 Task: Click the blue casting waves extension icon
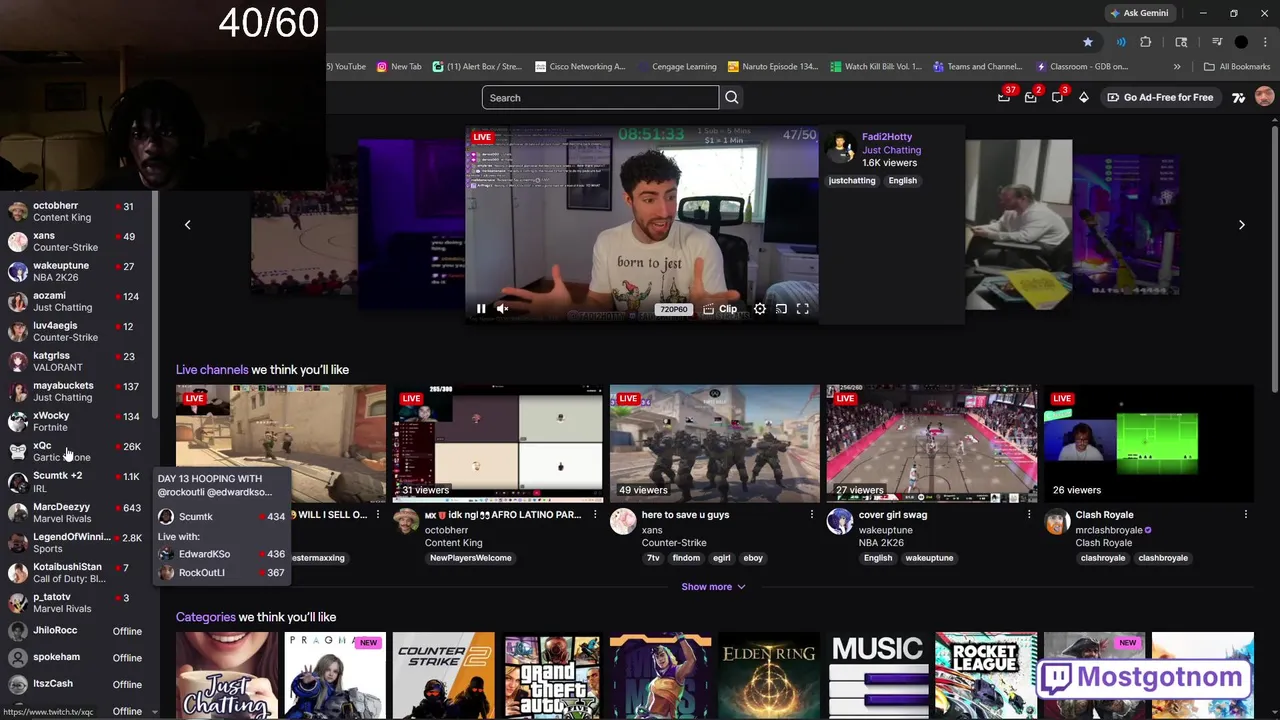[x=1121, y=42]
